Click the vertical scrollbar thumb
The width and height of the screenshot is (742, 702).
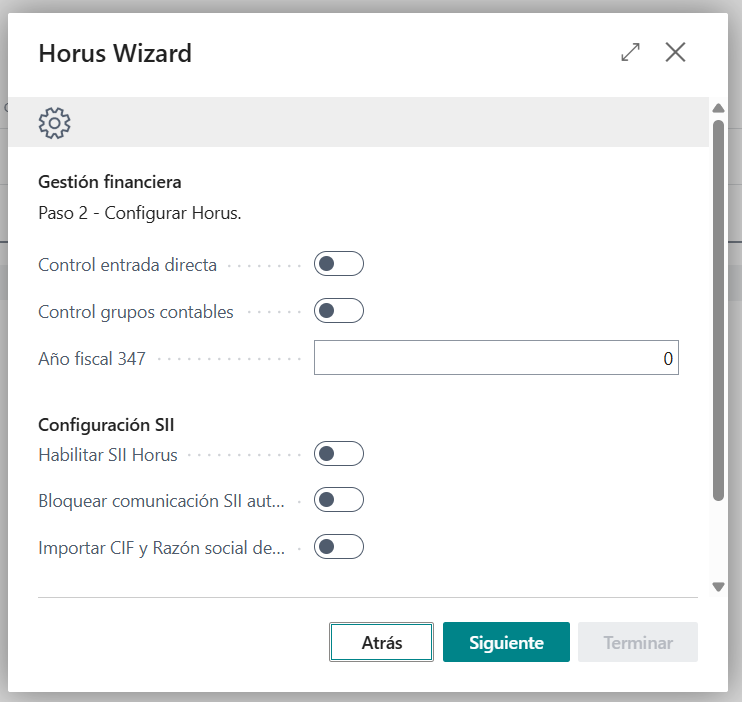(718, 310)
